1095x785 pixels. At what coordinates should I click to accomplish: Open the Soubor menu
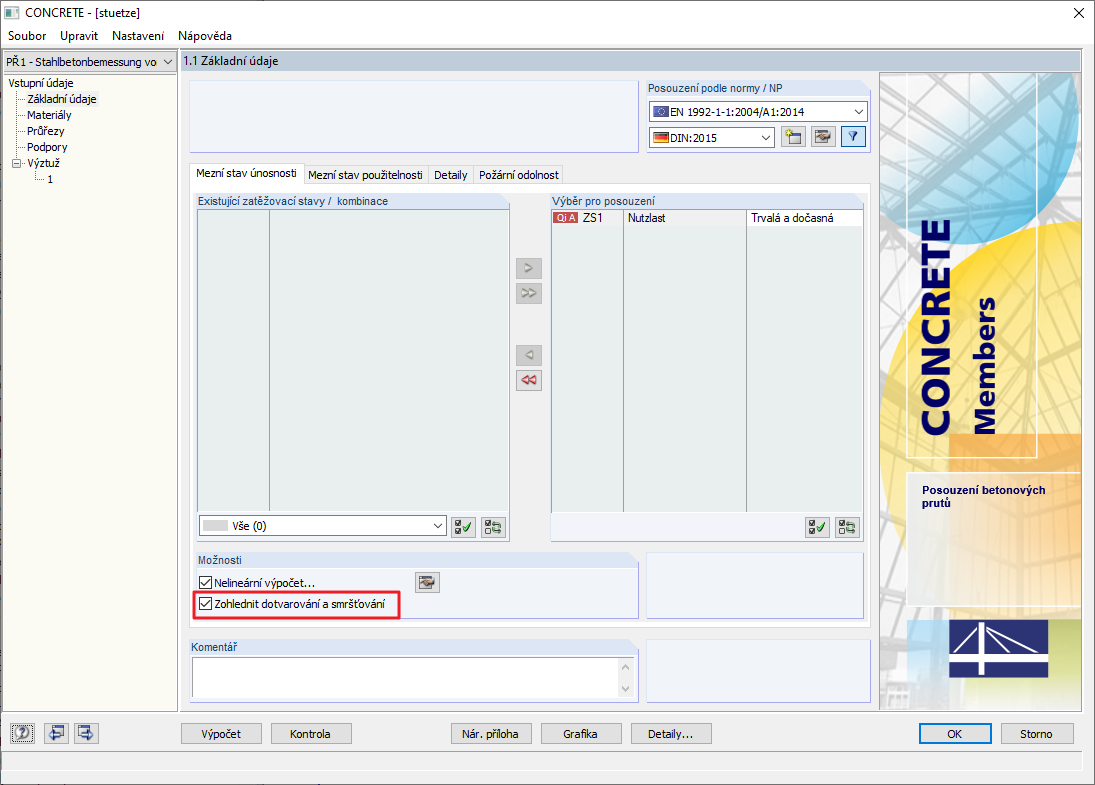click(27, 36)
